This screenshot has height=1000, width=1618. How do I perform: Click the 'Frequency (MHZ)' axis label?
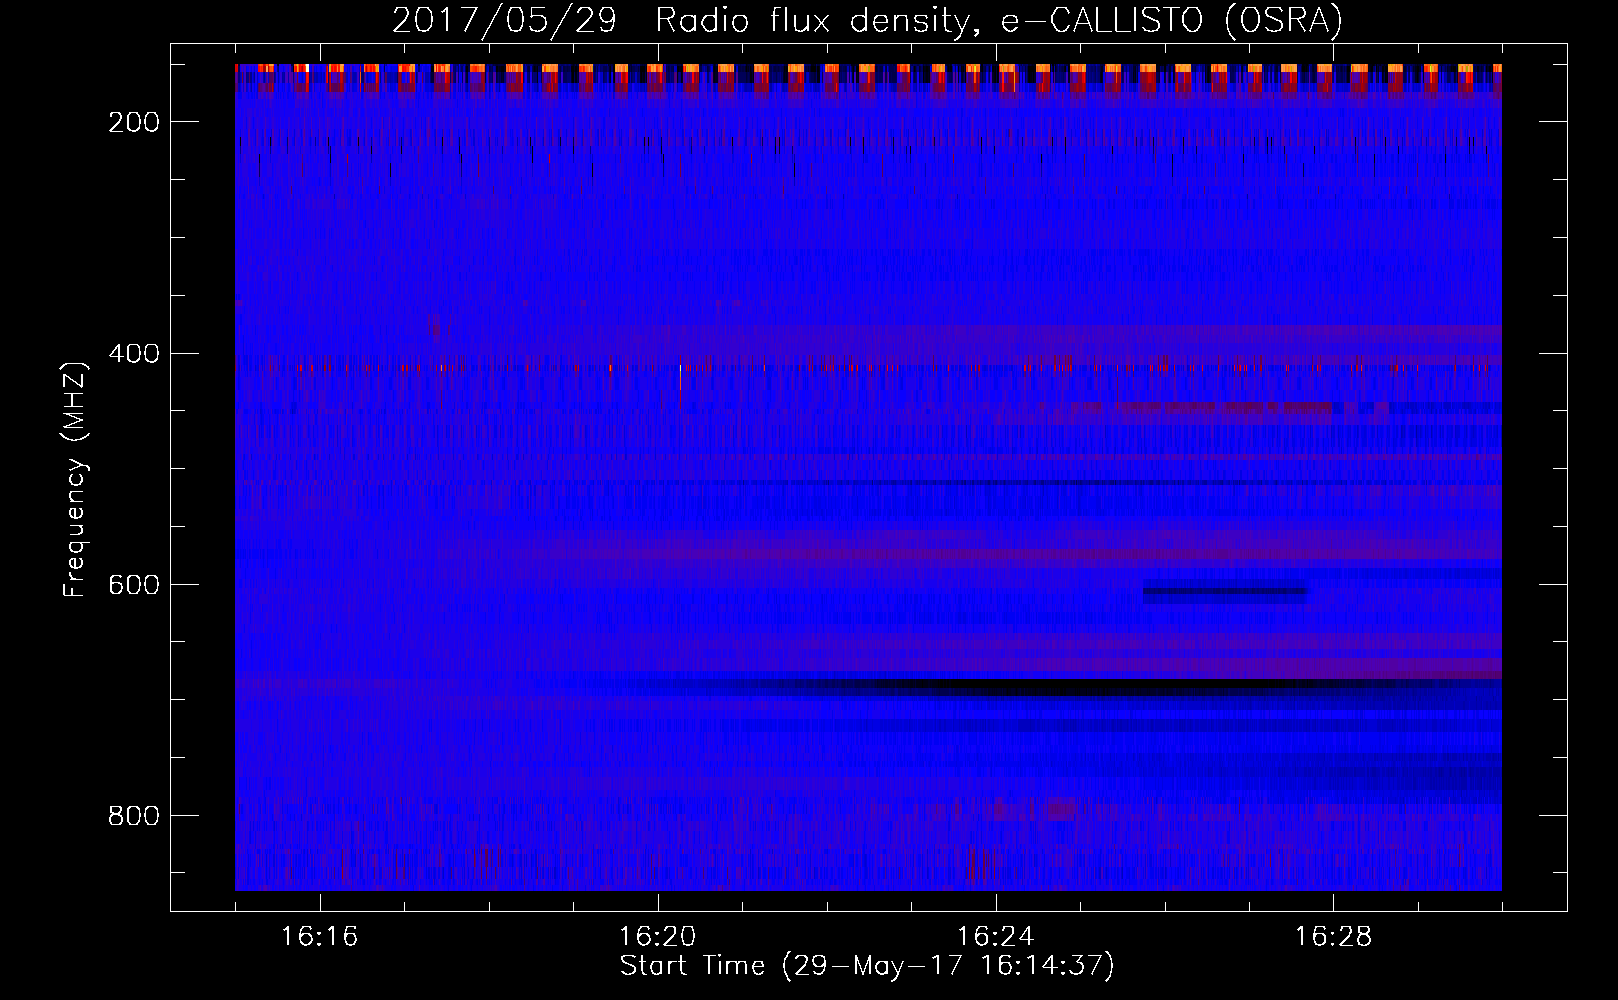(x=75, y=479)
